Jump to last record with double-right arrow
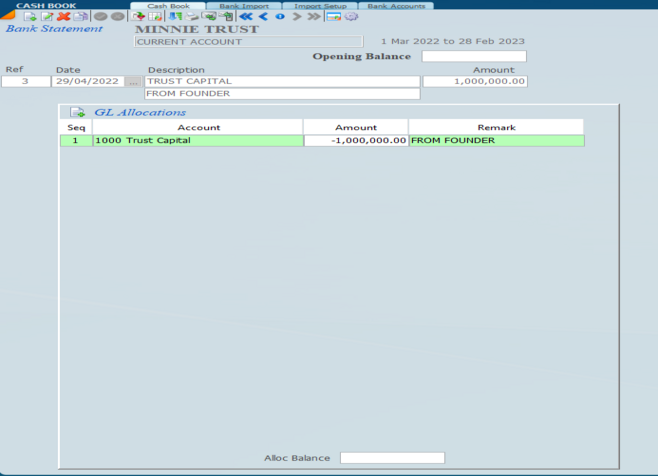This screenshot has height=476, width=658. point(314,17)
